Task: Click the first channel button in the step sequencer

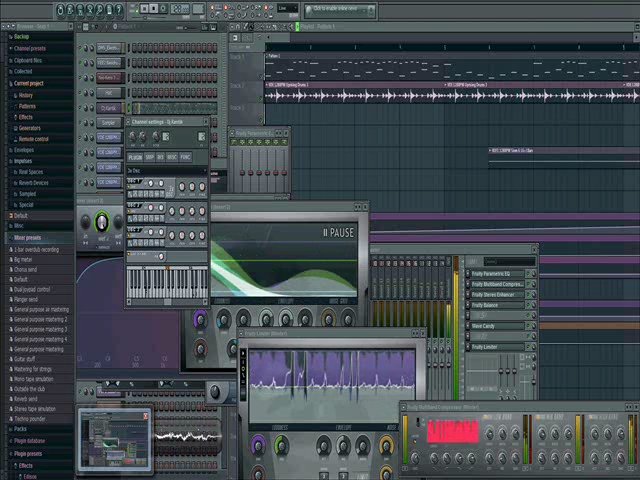Action: click(109, 48)
